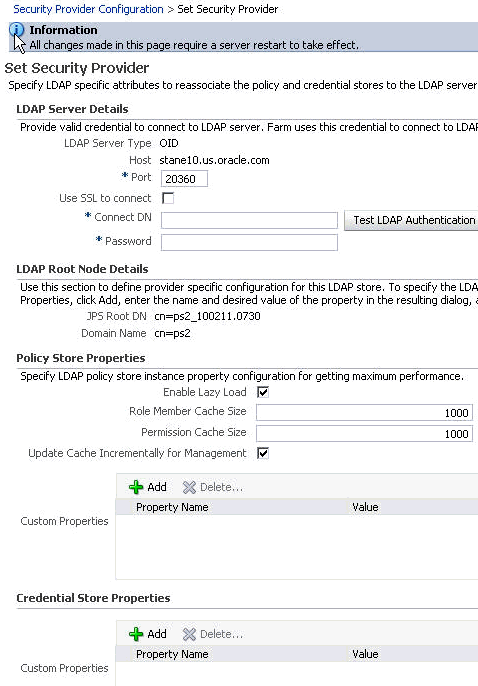Click Value column header in Credential Store table
This screenshot has height=686, width=478.
[x=365, y=654]
